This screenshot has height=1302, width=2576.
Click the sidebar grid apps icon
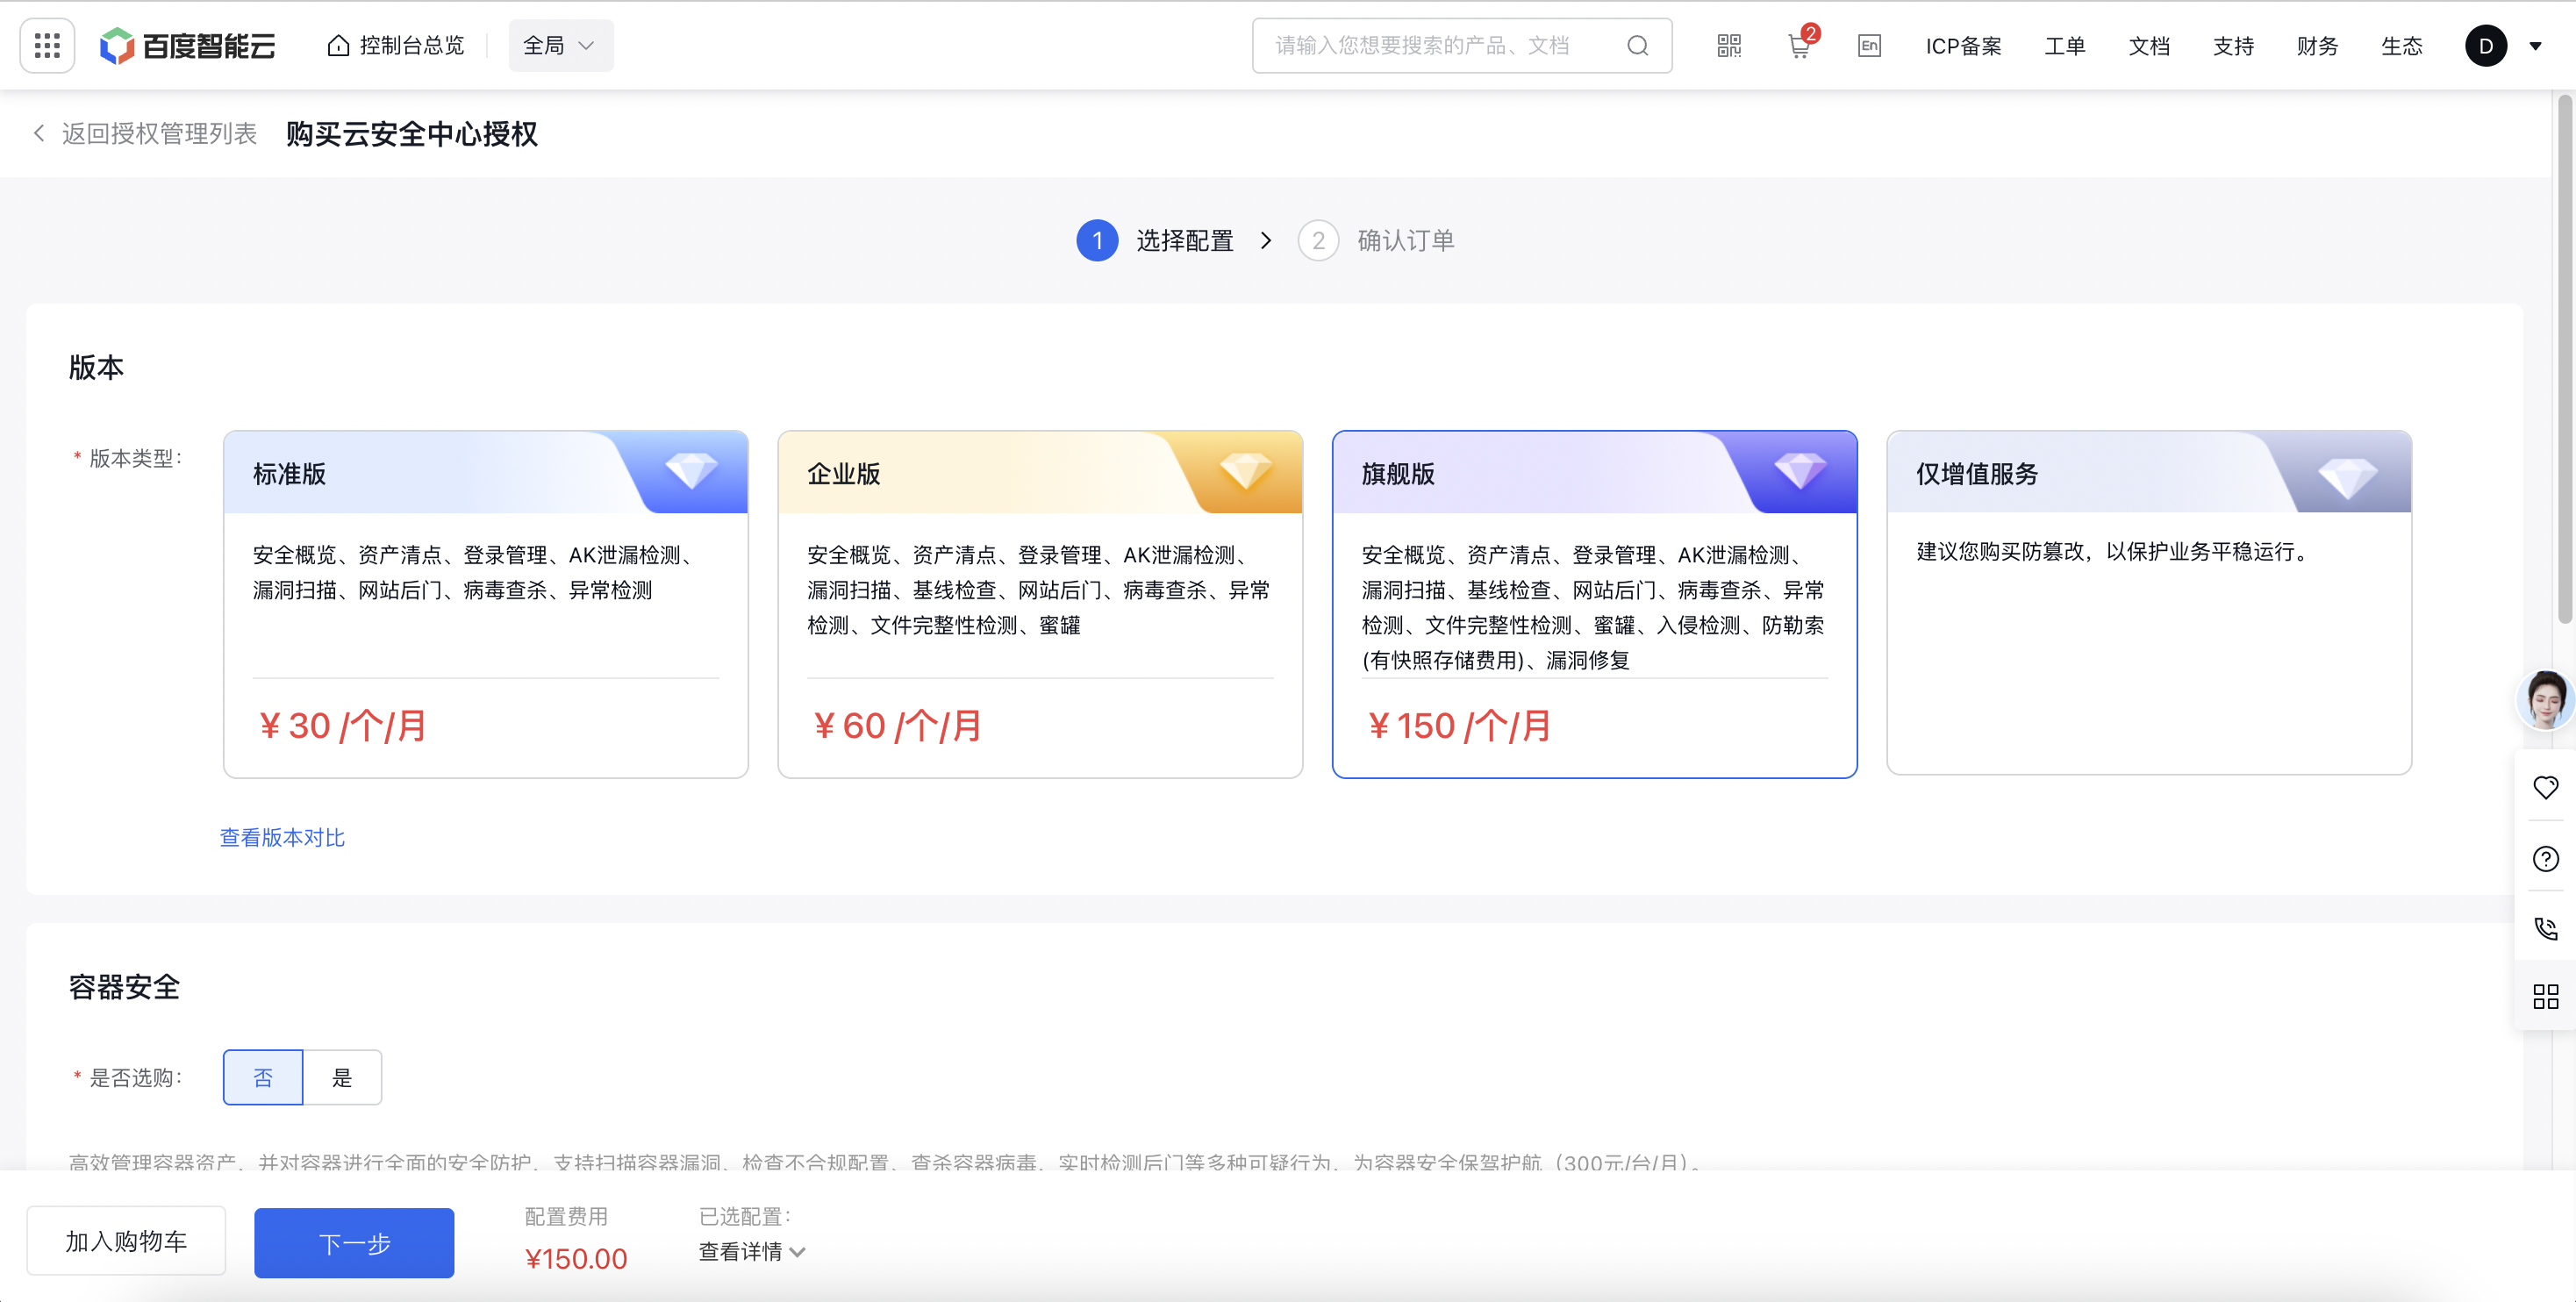click(2546, 996)
